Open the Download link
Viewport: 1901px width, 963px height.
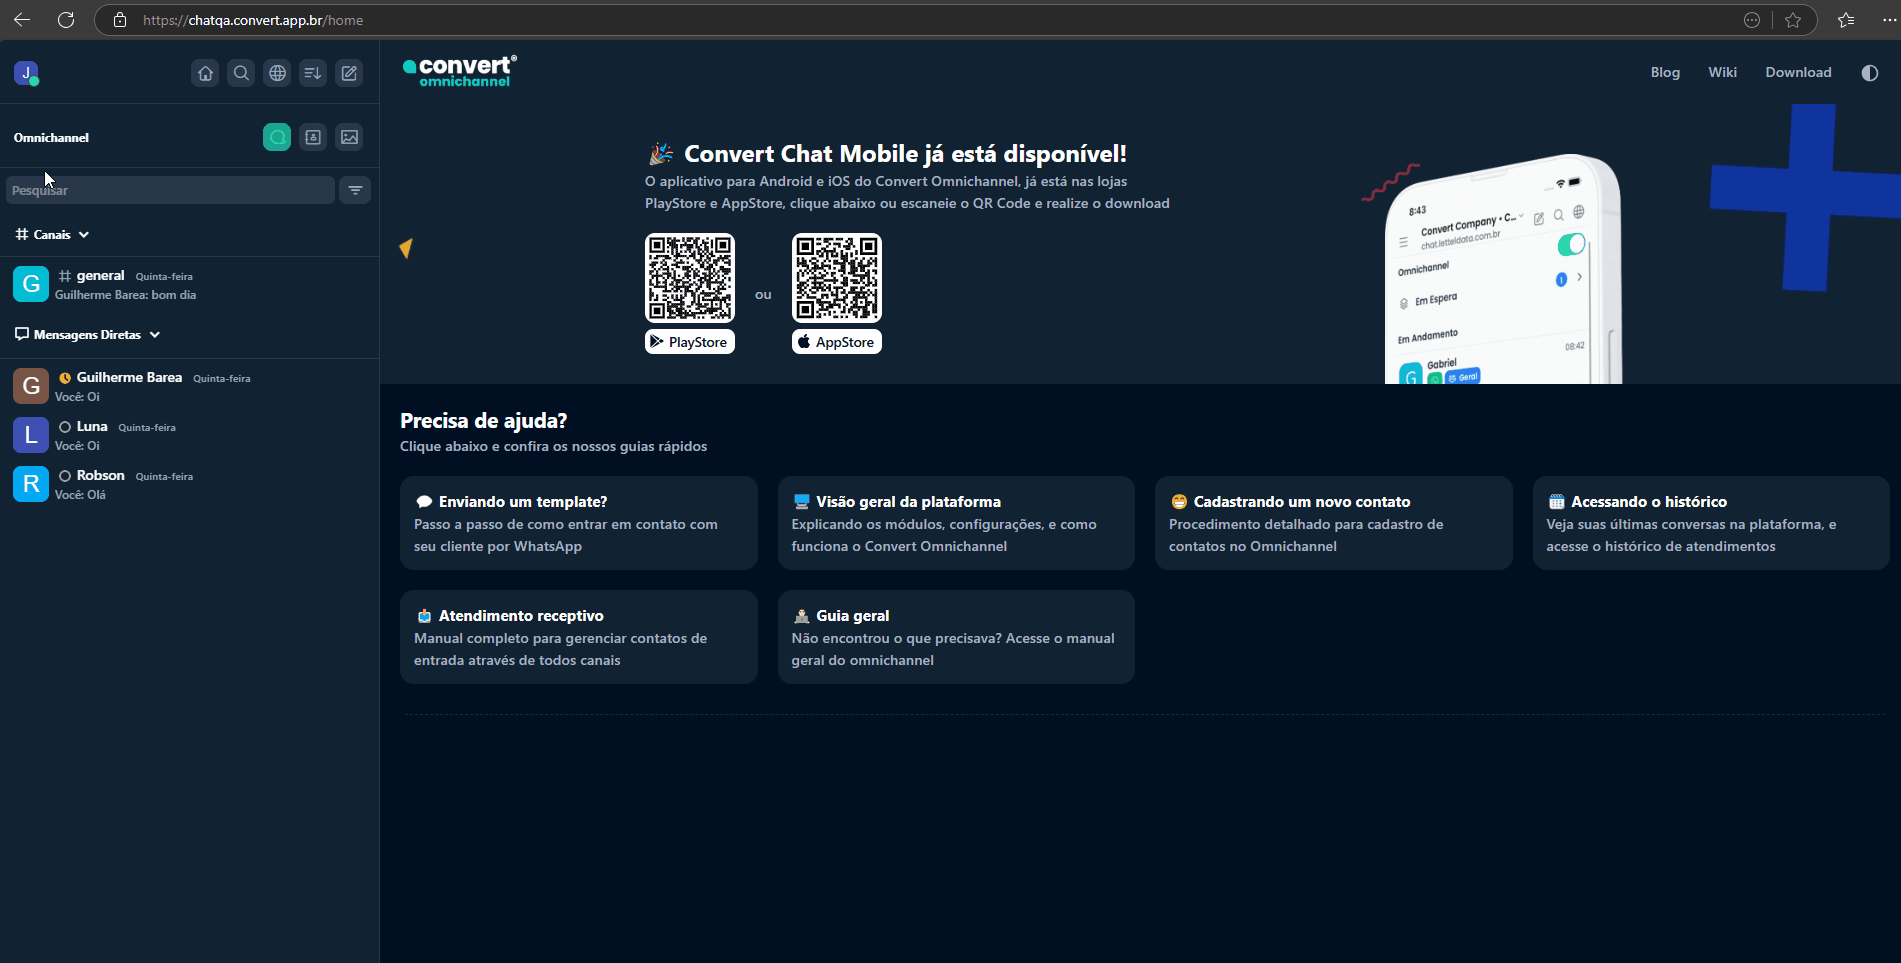click(x=1798, y=72)
